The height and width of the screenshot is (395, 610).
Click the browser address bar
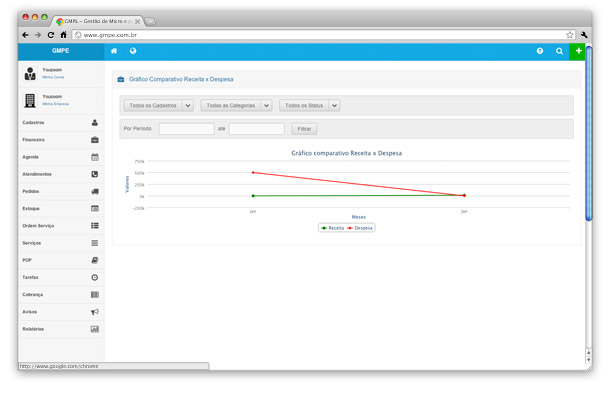pos(323,35)
